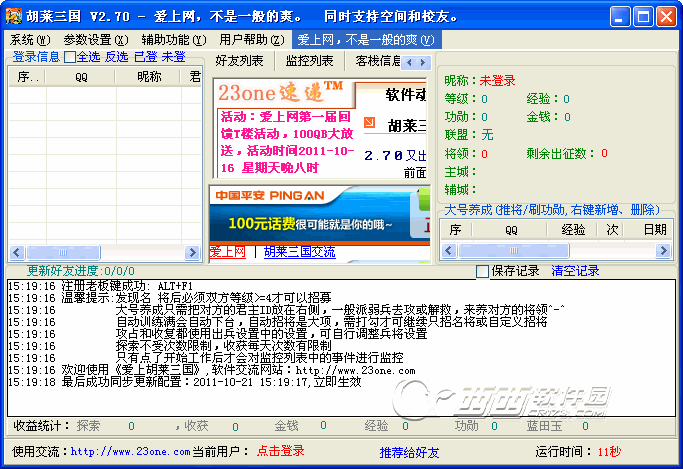Click the account list horizontal scrollbar thumb

[x=63, y=252]
